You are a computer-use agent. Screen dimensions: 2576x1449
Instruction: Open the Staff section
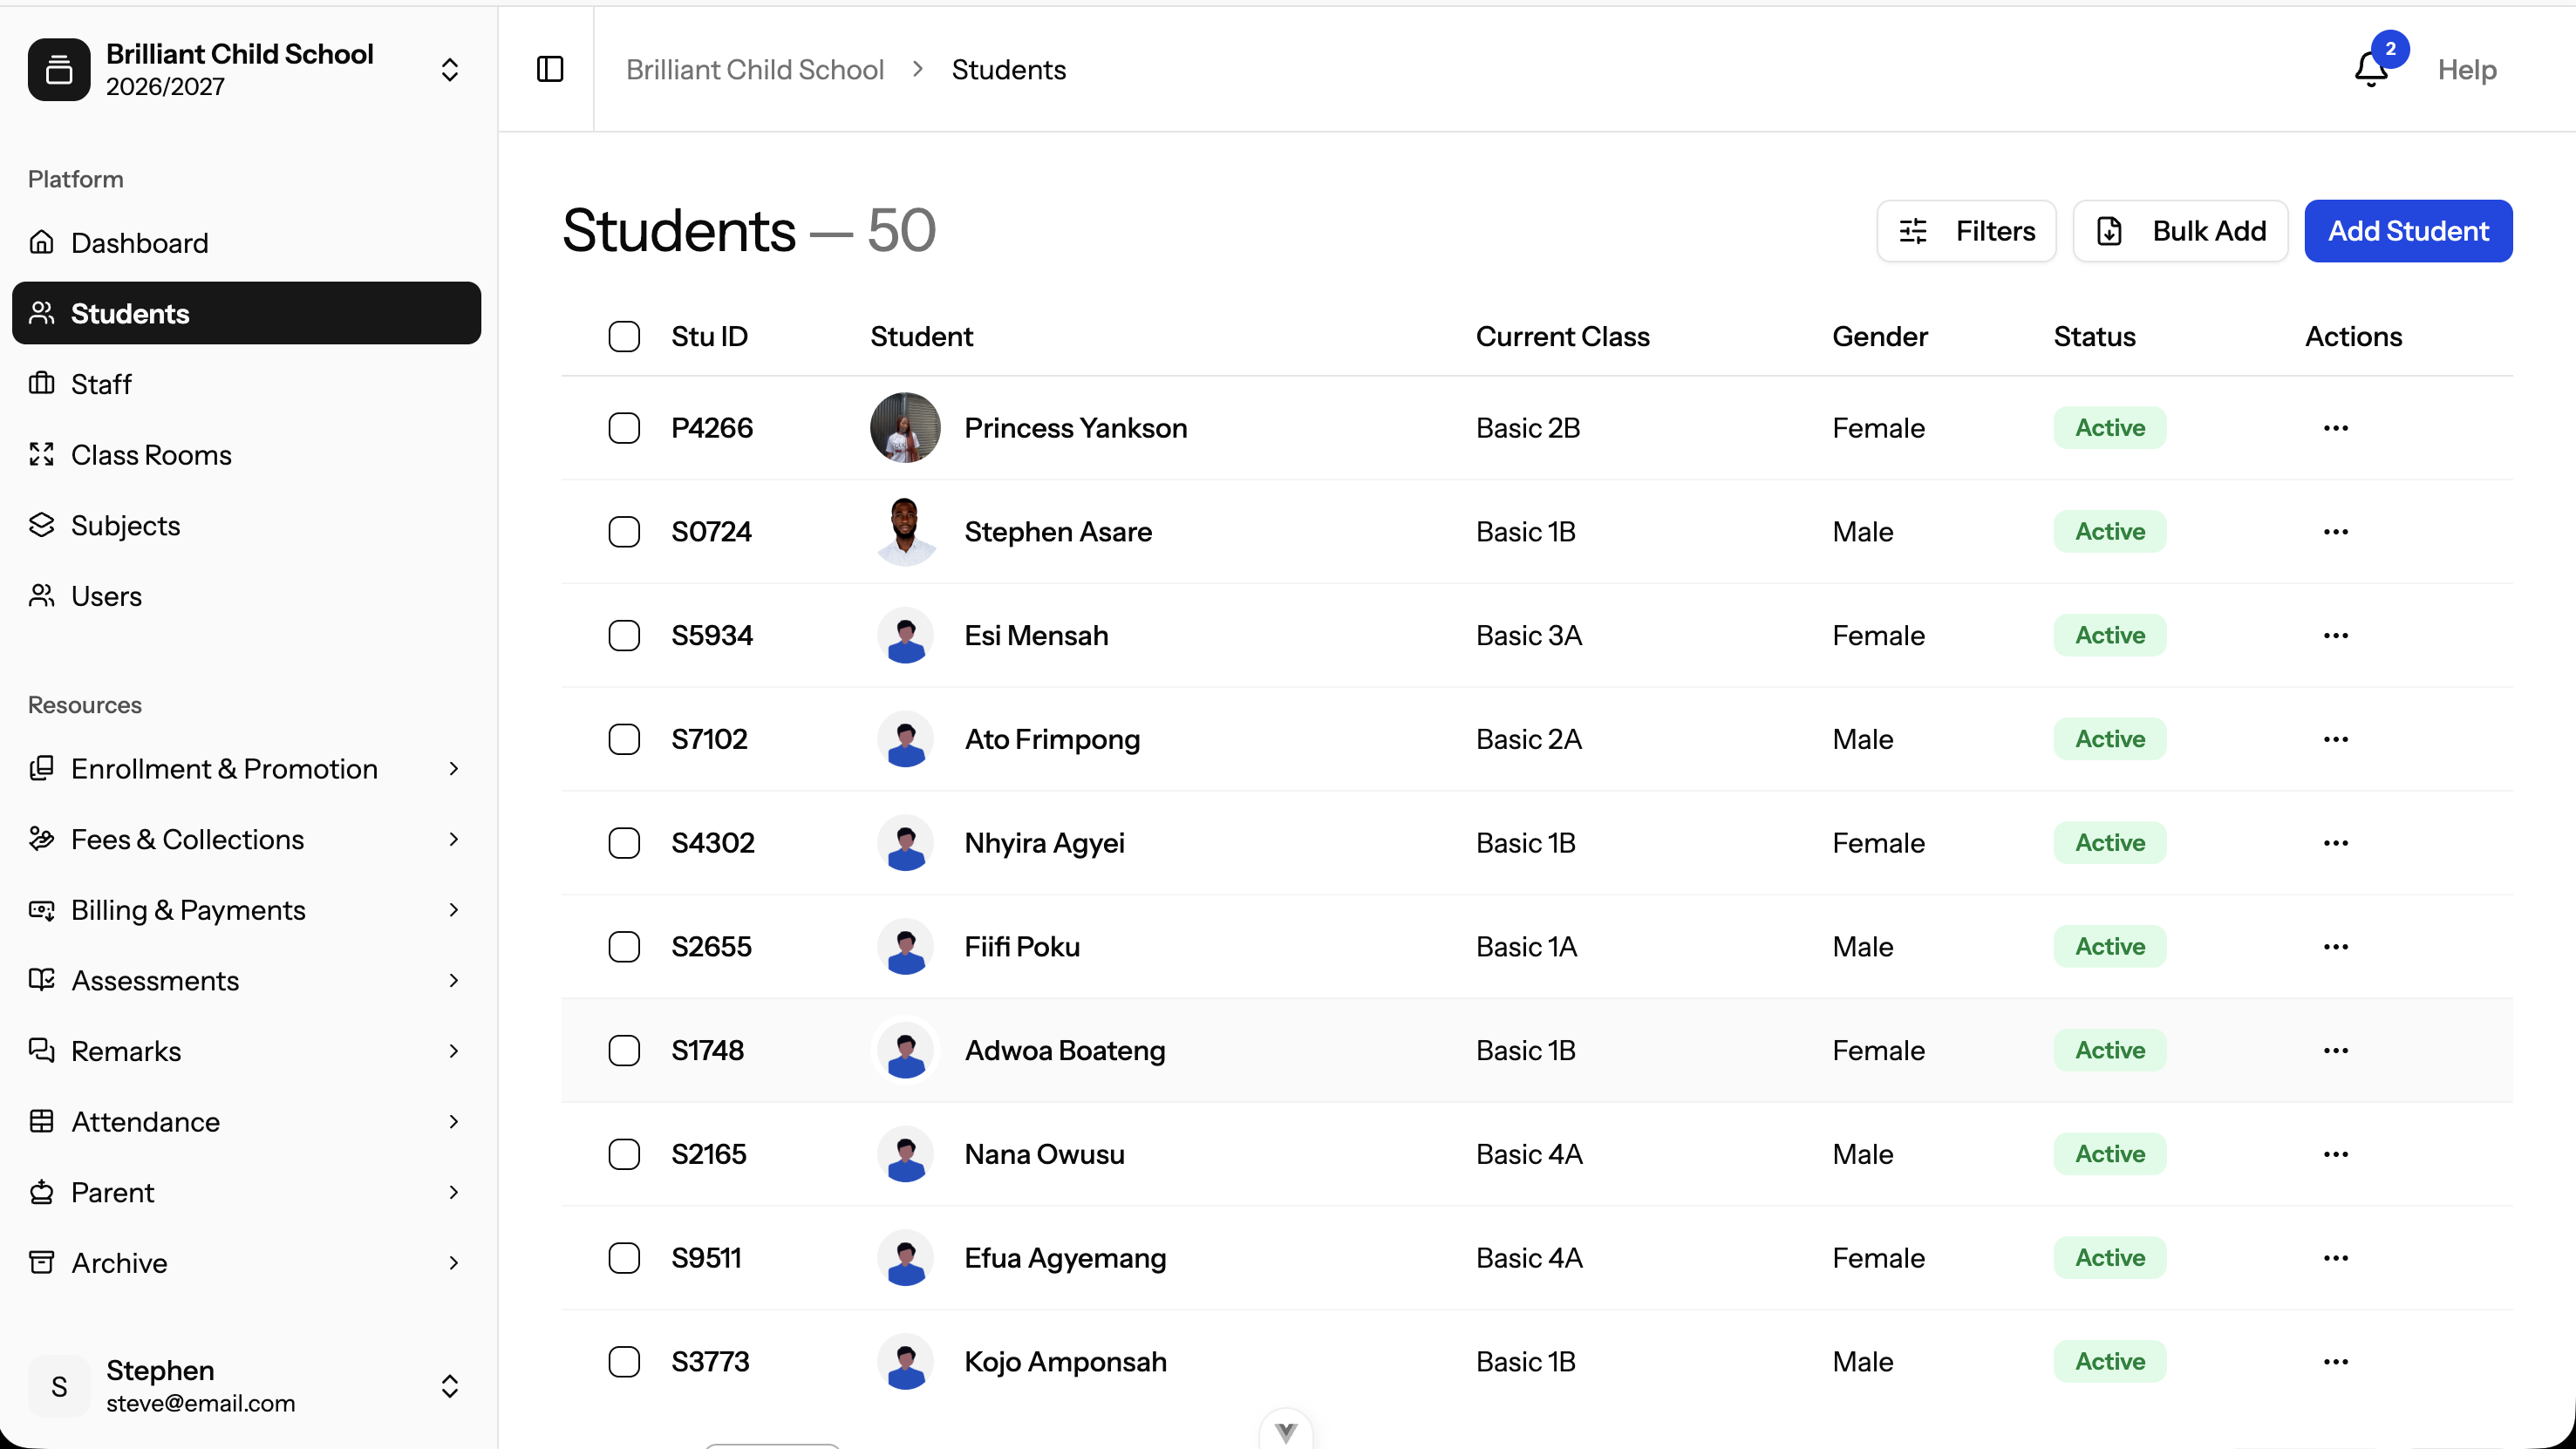coord(246,384)
